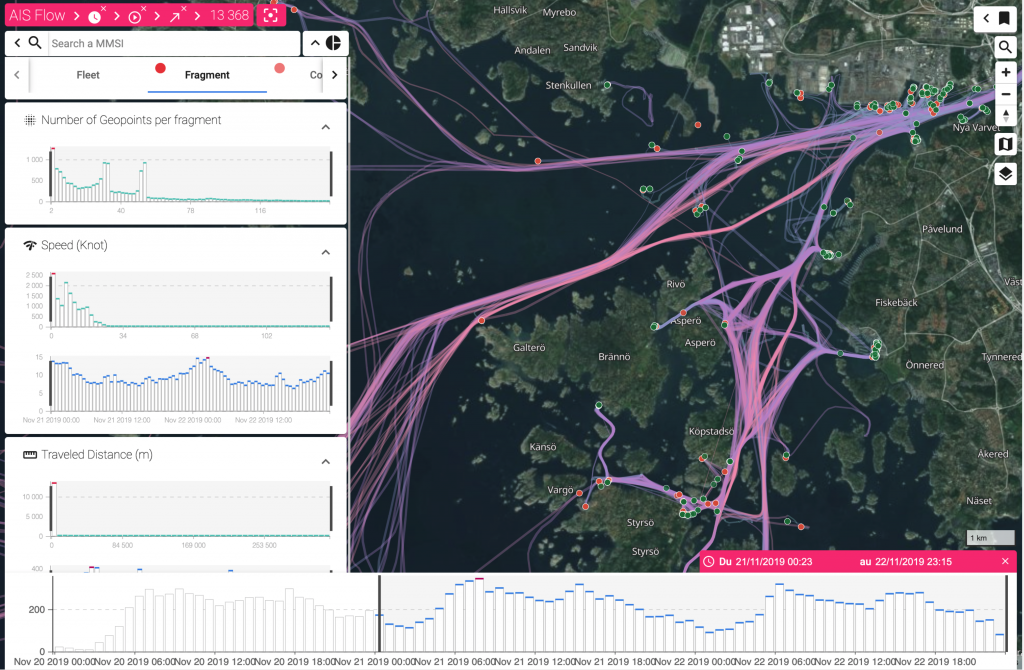The height and width of the screenshot is (670, 1024).
Task: Remove the clock time filter
Action: coord(104,9)
